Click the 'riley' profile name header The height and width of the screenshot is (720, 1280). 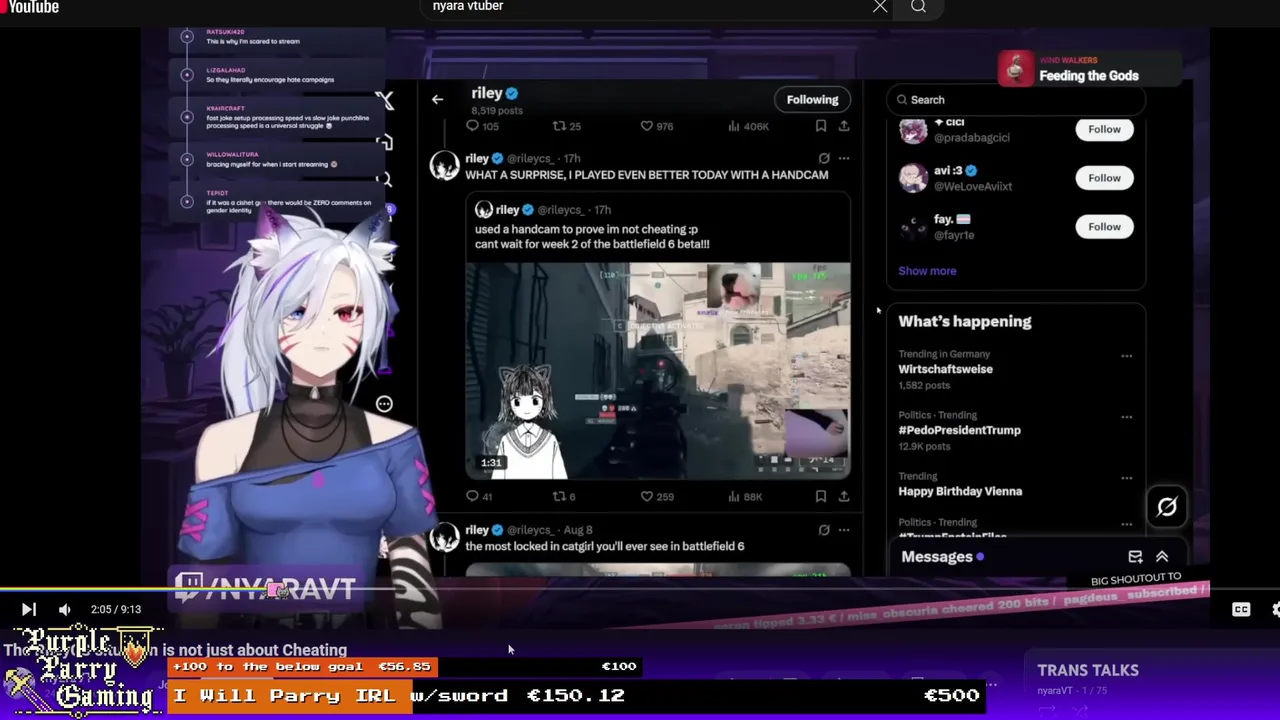(487, 93)
